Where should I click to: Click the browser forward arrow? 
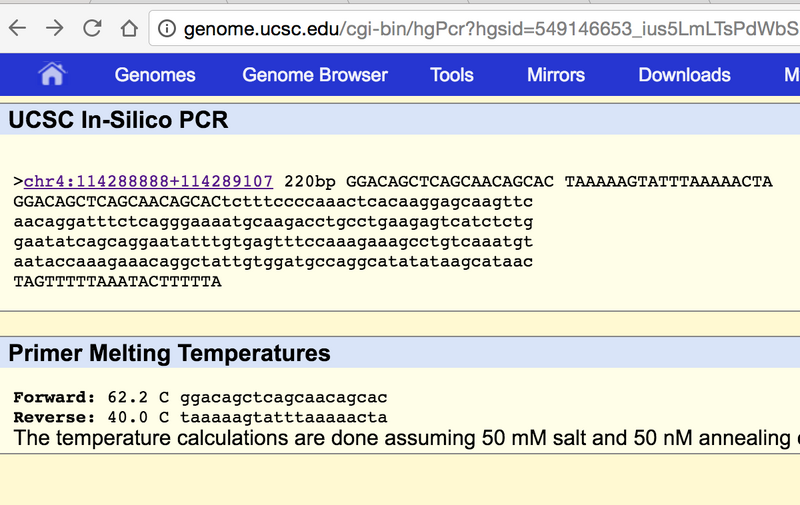[x=55, y=28]
